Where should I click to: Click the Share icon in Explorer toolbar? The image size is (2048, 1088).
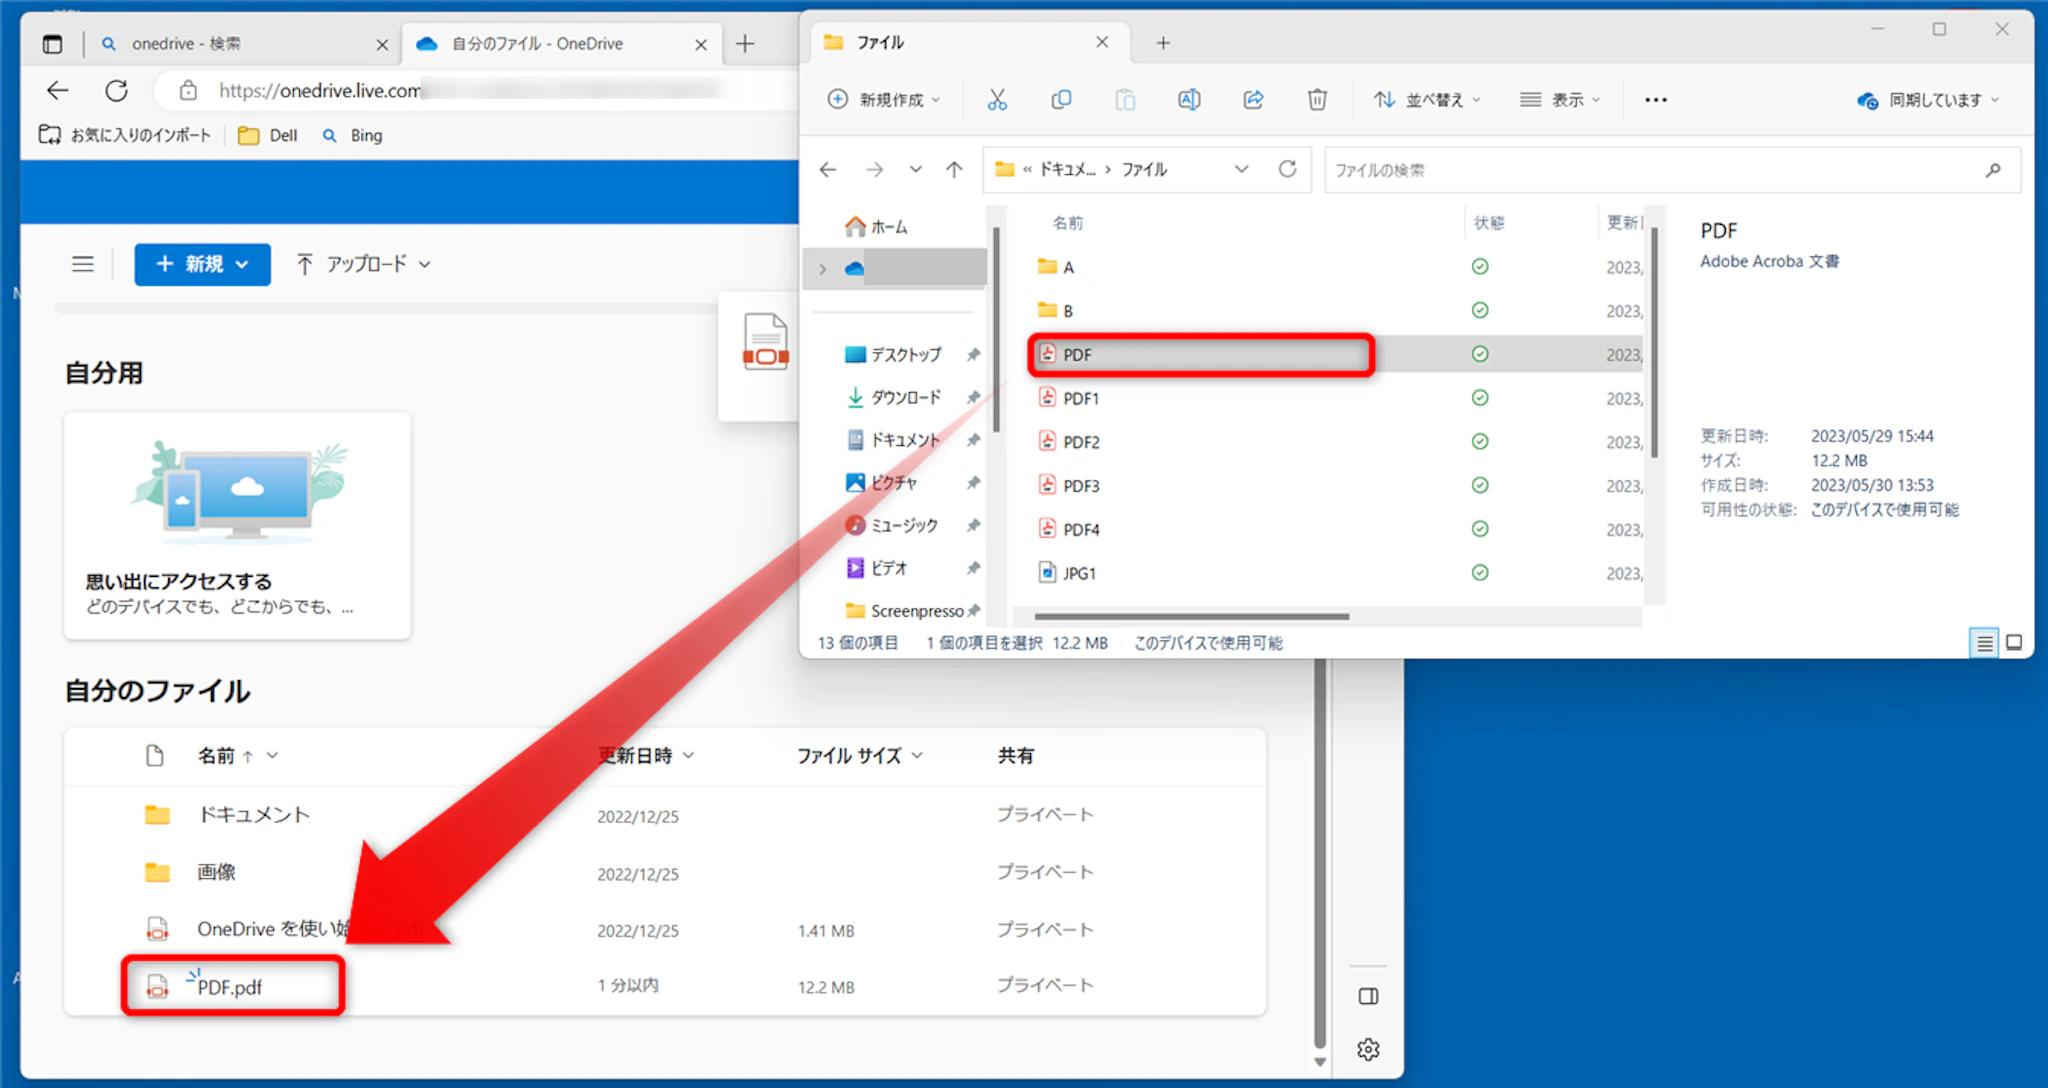click(1253, 99)
